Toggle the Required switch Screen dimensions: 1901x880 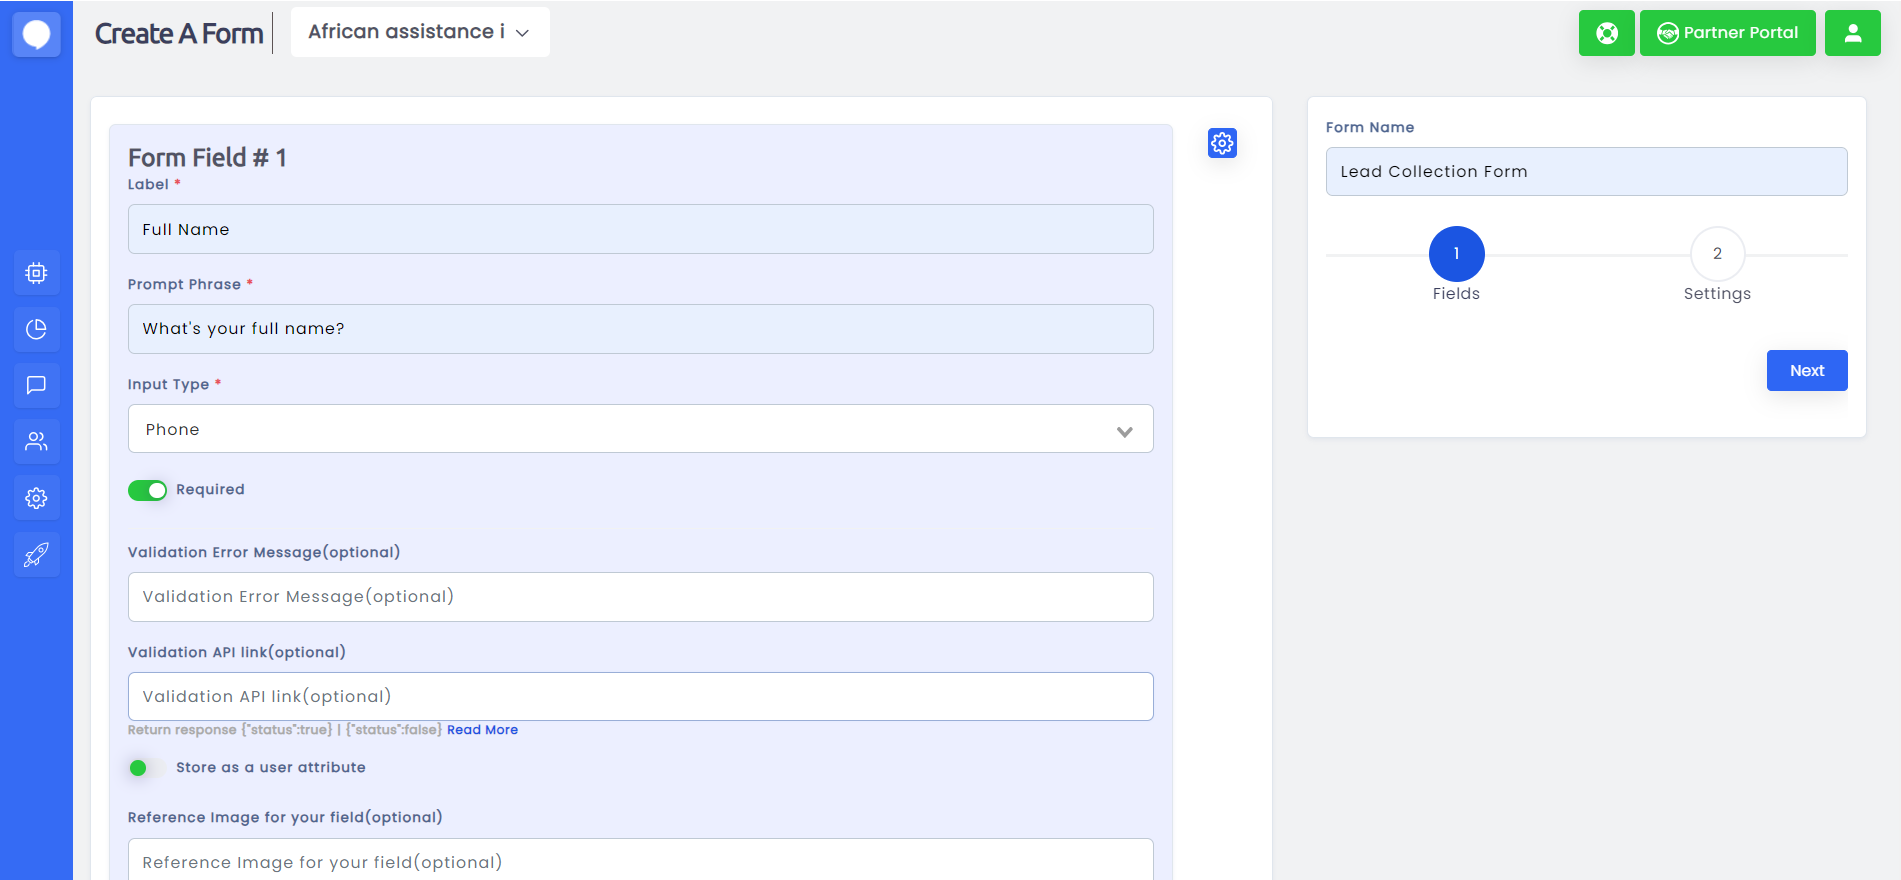pyautogui.click(x=147, y=490)
